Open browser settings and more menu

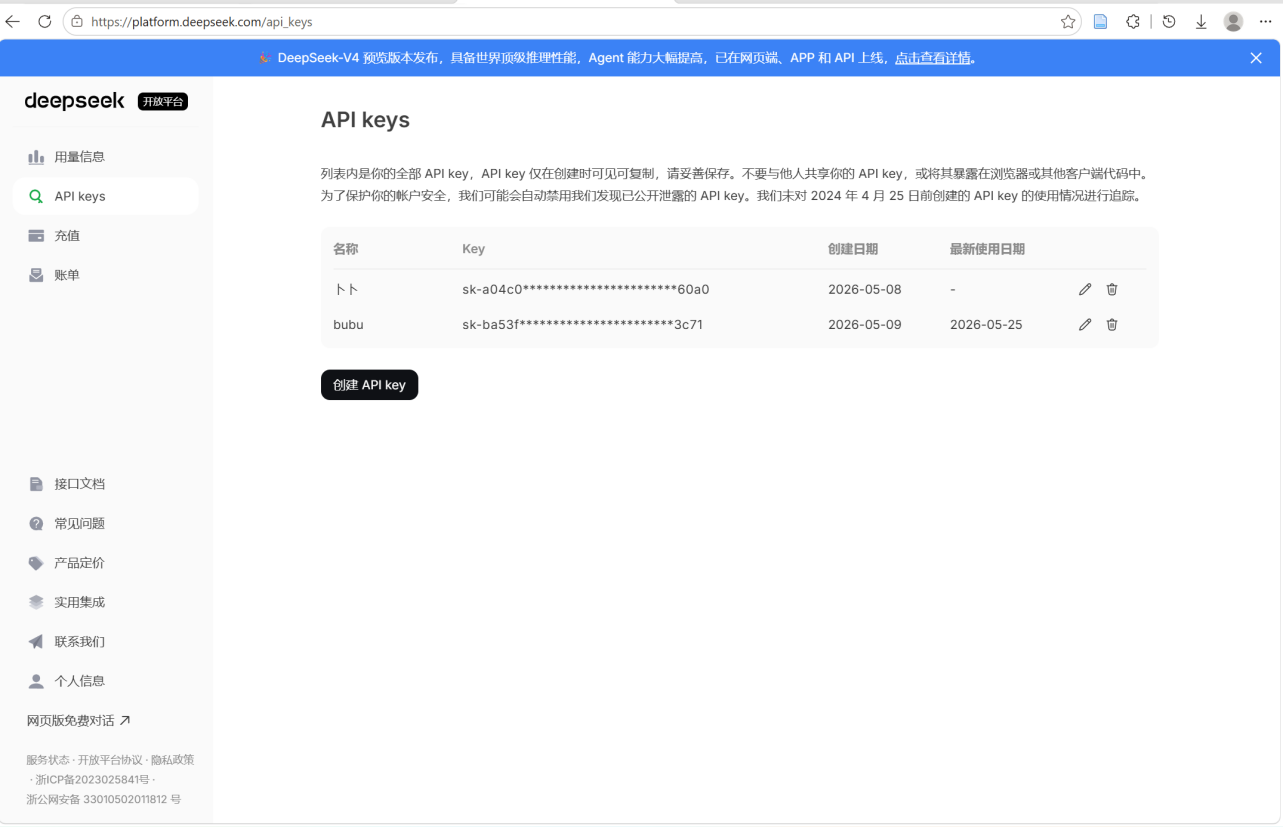1266,21
